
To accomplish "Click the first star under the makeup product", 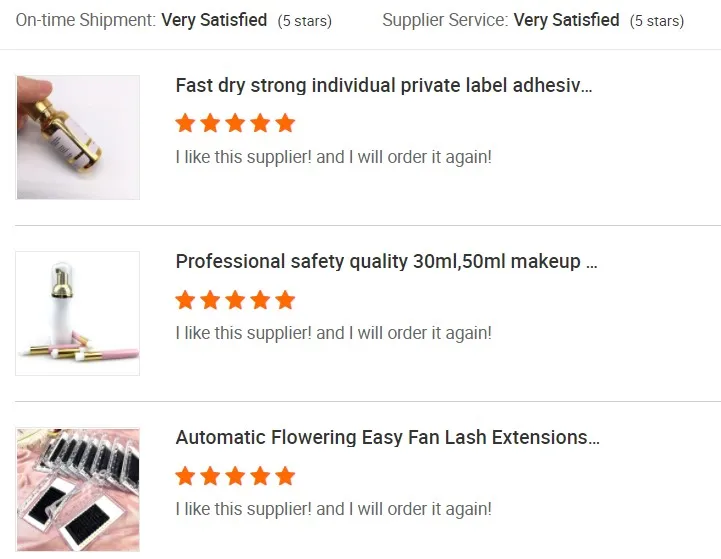I will point(185,300).
